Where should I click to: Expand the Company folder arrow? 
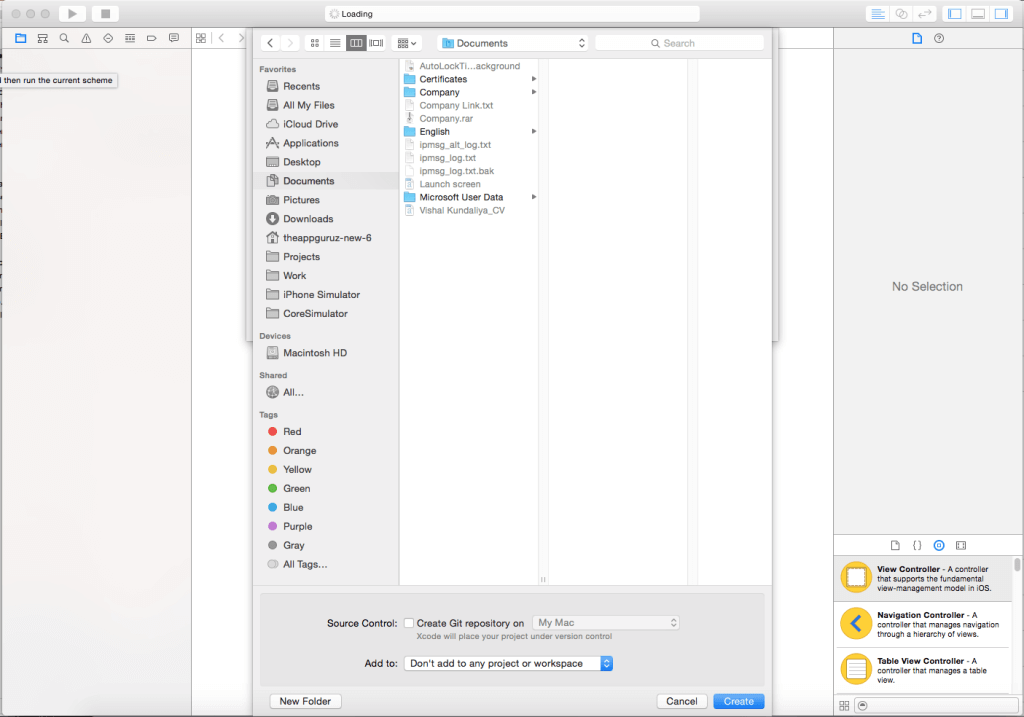534,92
